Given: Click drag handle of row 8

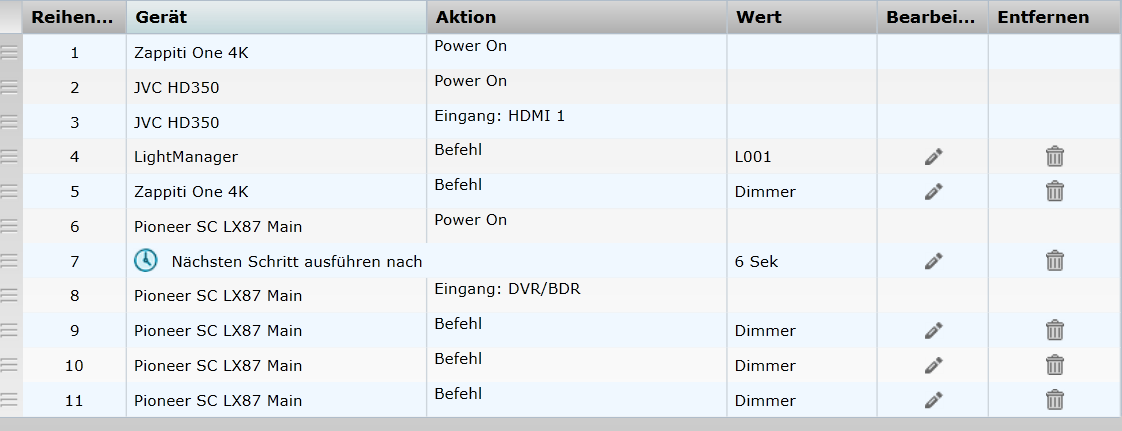Looking at the screenshot, I should tap(9, 295).
